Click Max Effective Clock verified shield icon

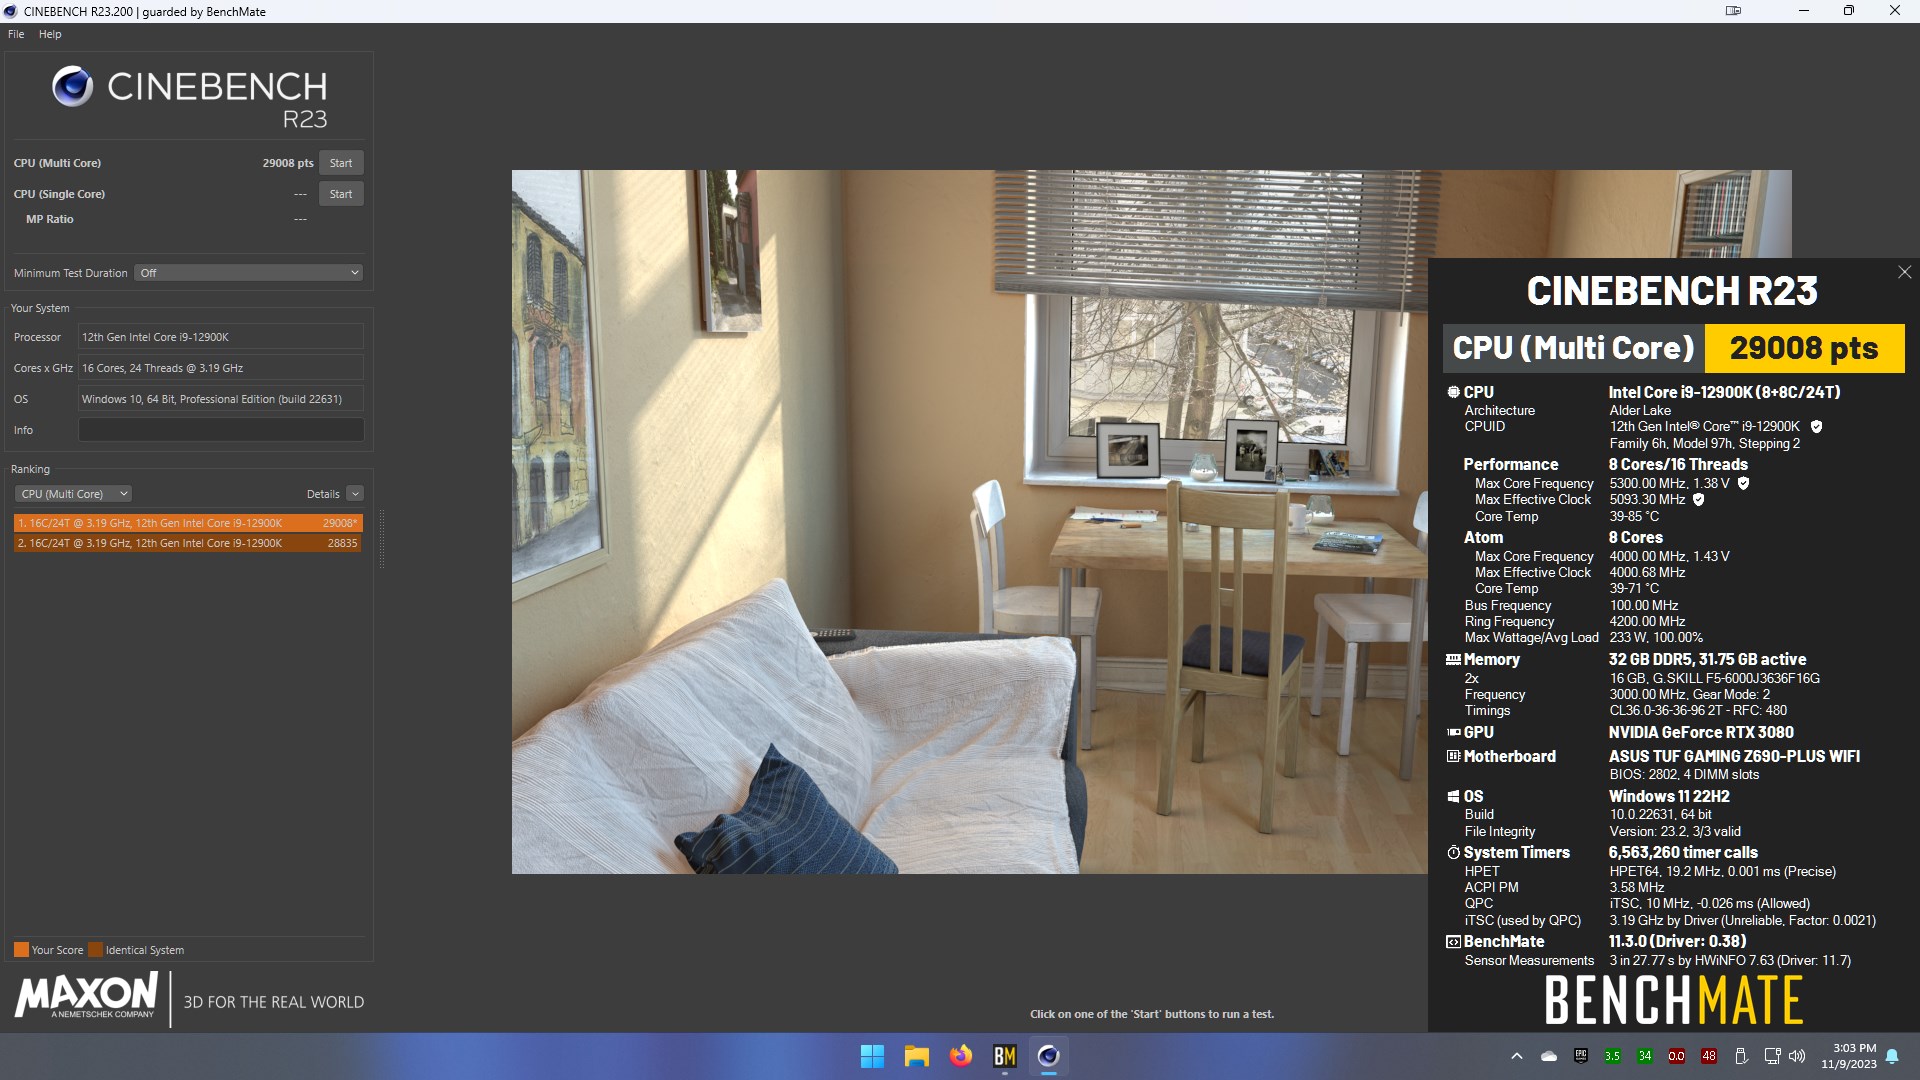pyautogui.click(x=1698, y=499)
